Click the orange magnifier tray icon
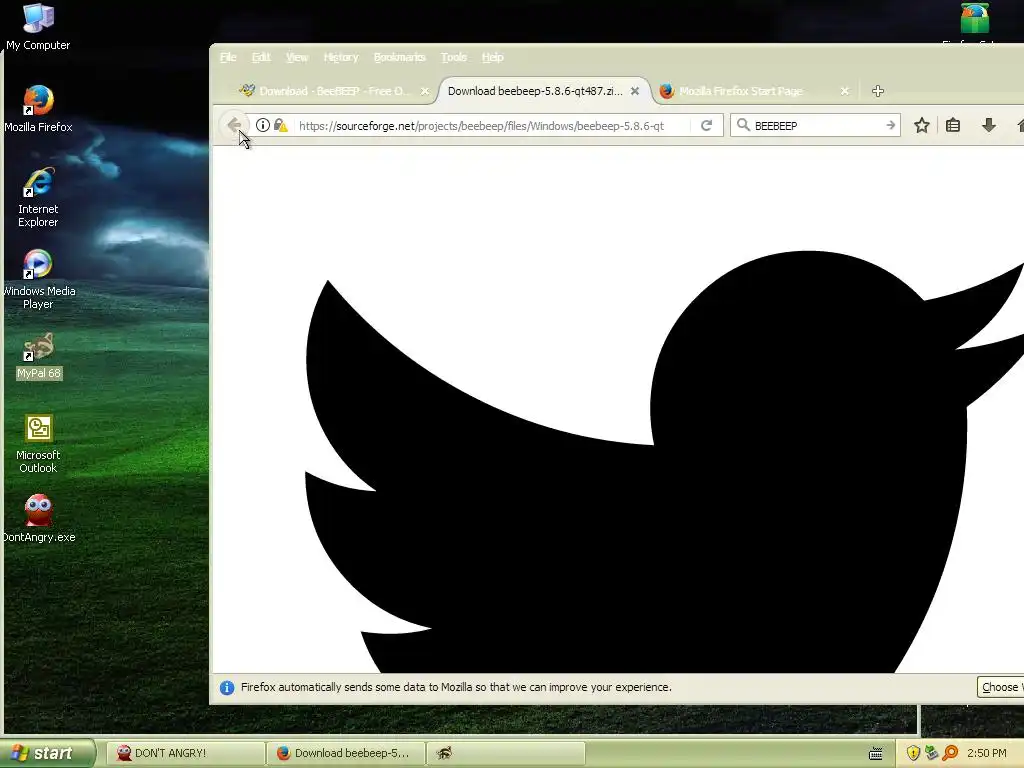Screen dimensions: 1024x768 pos(950,753)
